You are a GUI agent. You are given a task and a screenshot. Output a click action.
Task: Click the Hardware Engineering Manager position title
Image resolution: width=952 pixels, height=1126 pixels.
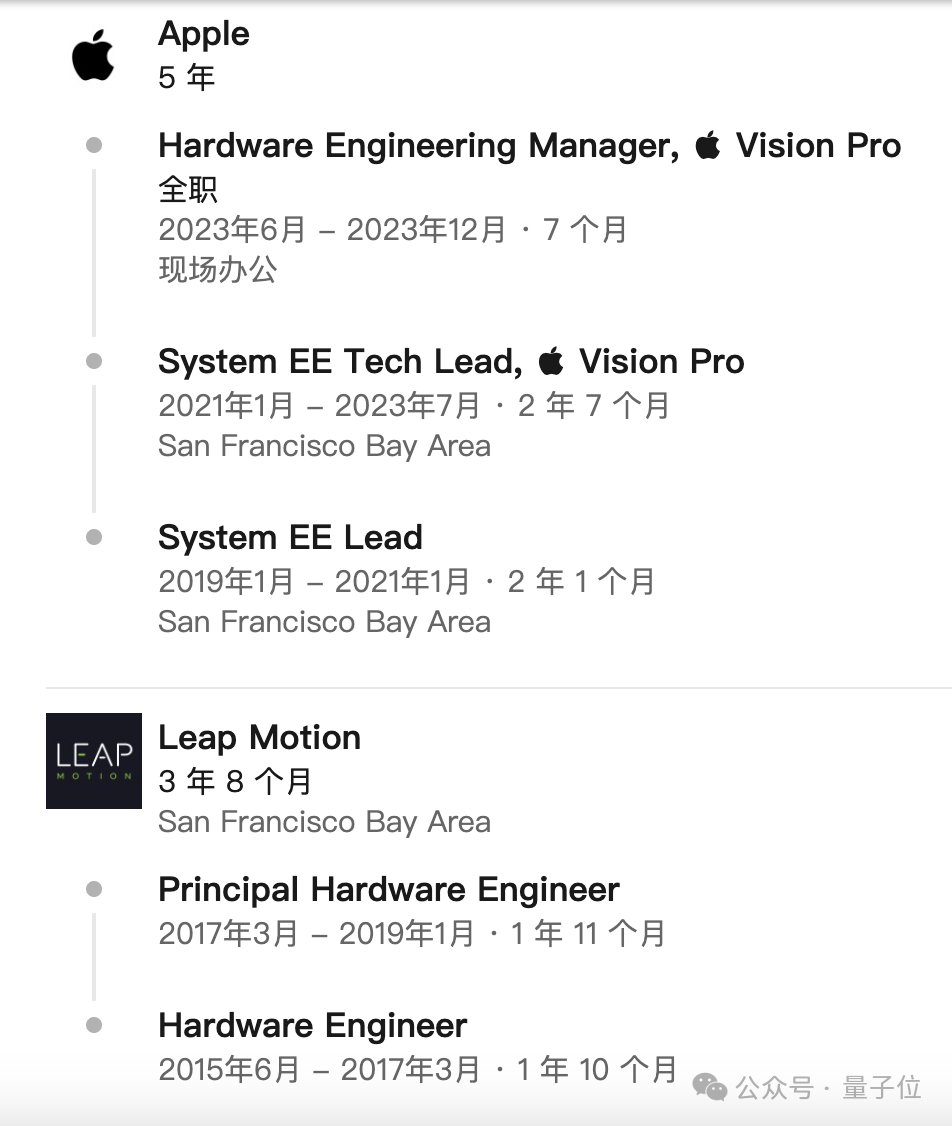click(417, 146)
